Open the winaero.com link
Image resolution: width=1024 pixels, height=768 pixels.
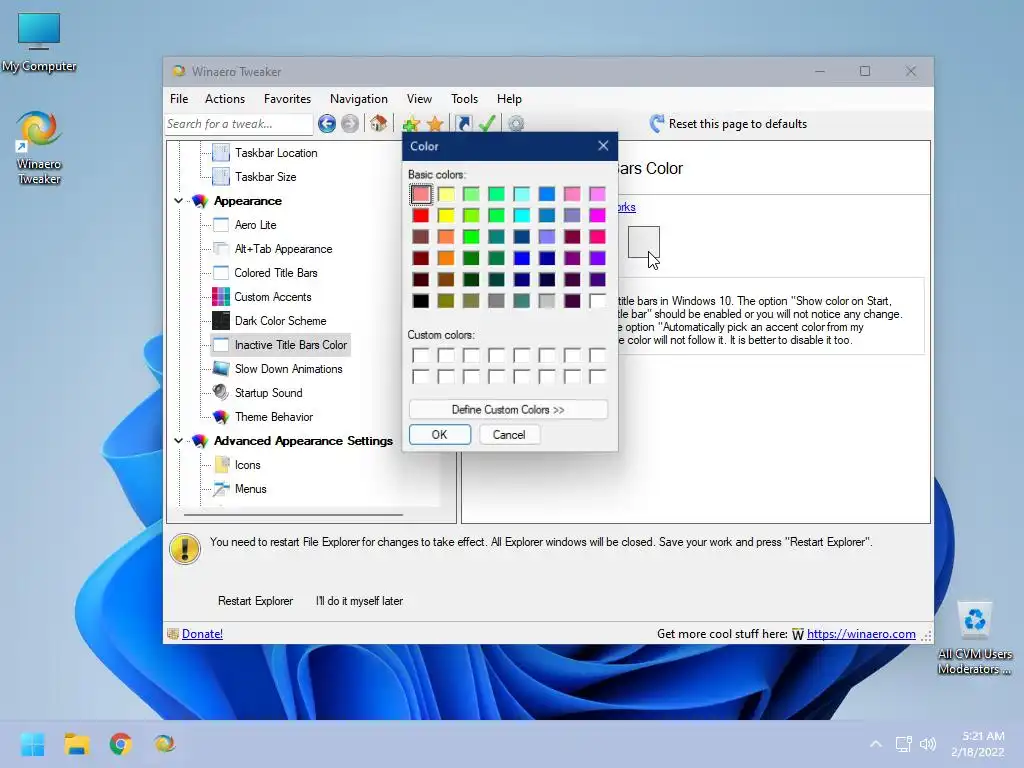(861, 634)
